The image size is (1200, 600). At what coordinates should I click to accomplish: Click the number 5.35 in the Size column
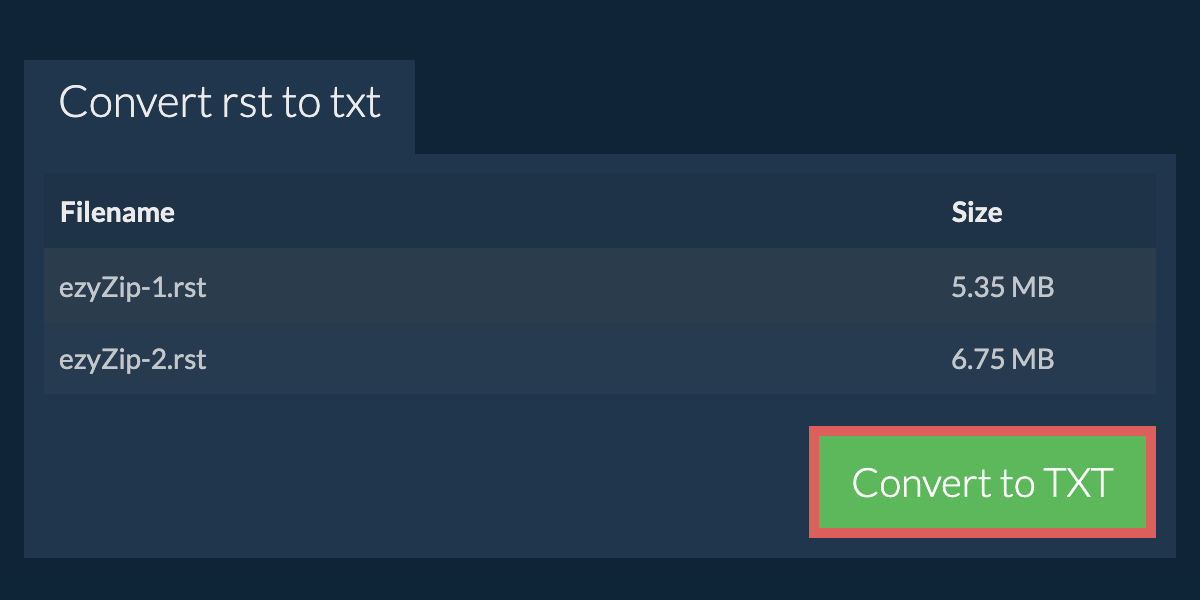(977, 288)
